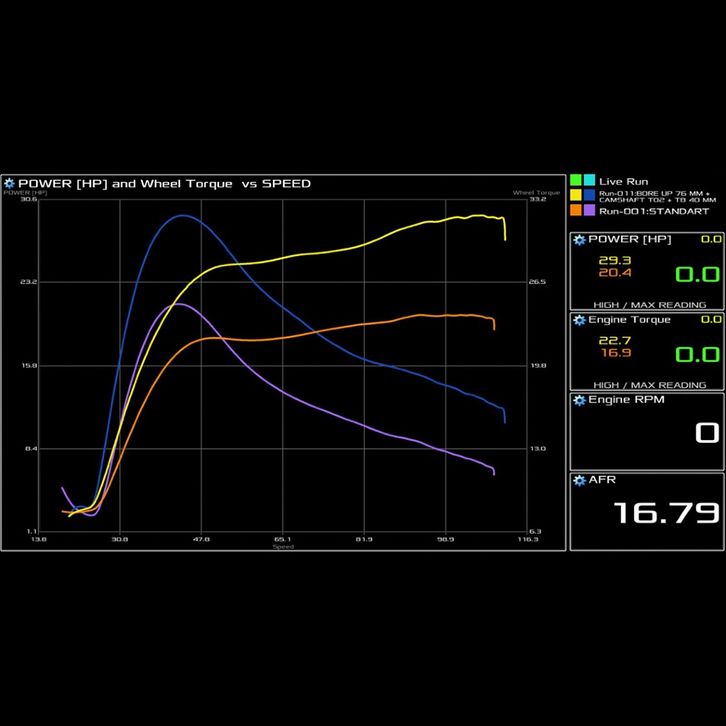Open the AFR gauge settings gear
This screenshot has width=726, height=726.
click(x=579, y=480)
